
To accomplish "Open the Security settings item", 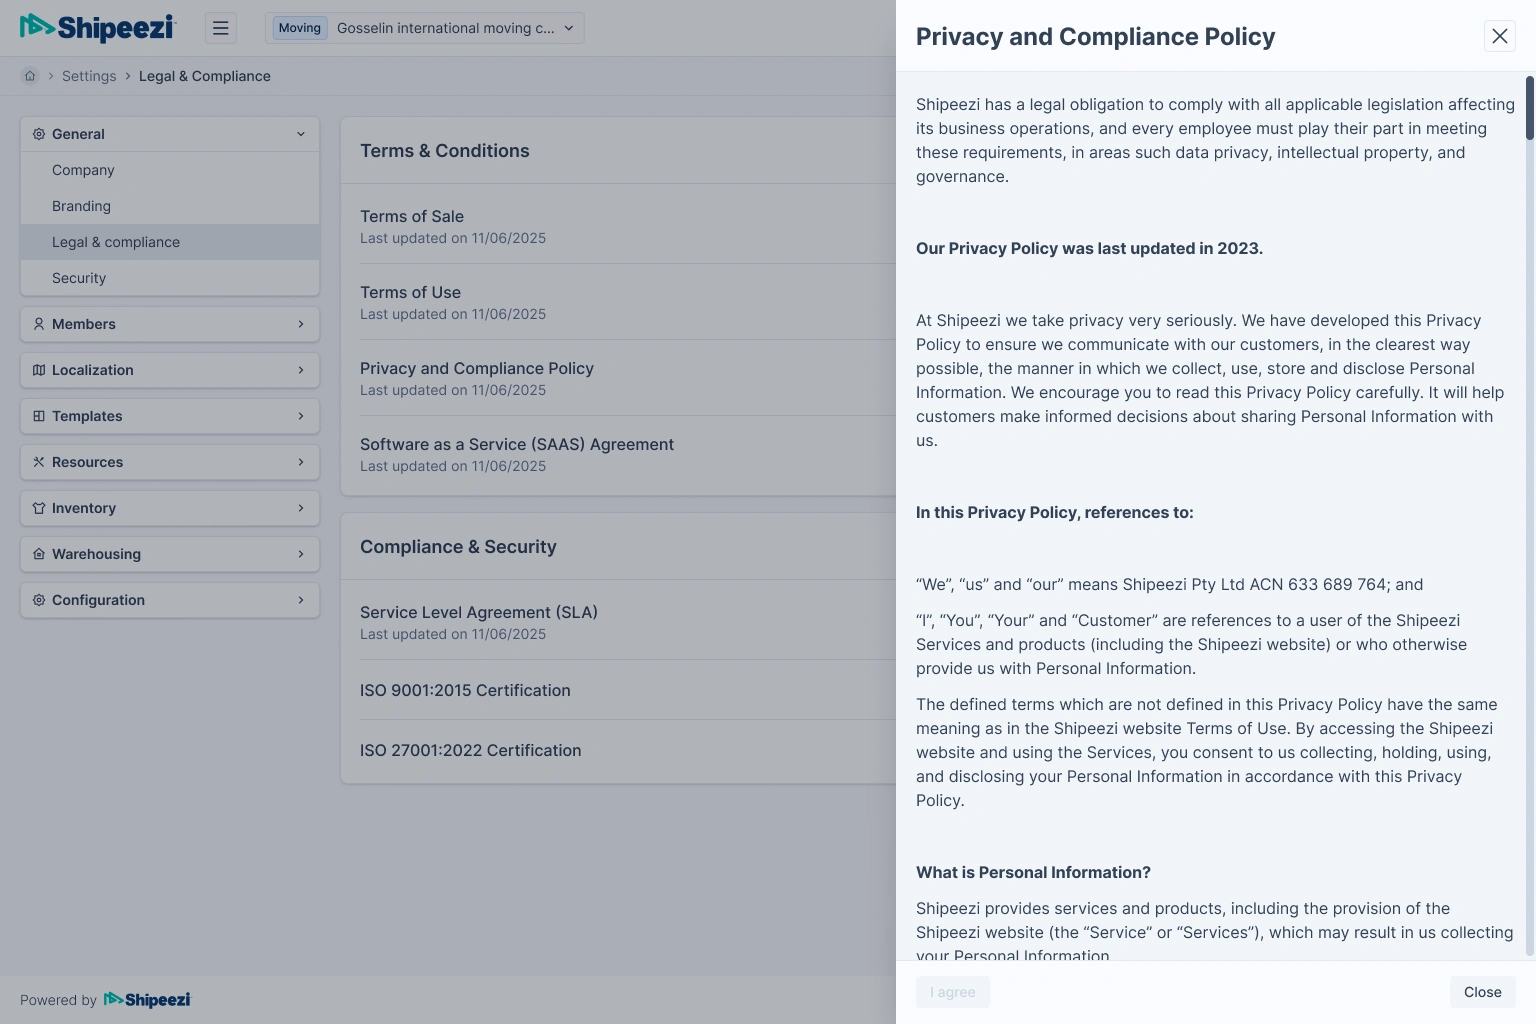I will click(170, 278).
